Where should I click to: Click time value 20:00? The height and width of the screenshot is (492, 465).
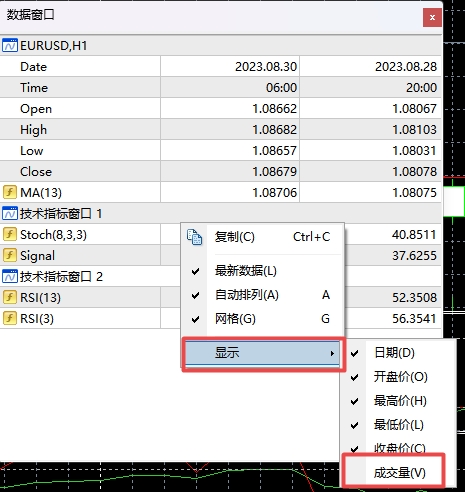pyautogui.click(x=421, y=88)
